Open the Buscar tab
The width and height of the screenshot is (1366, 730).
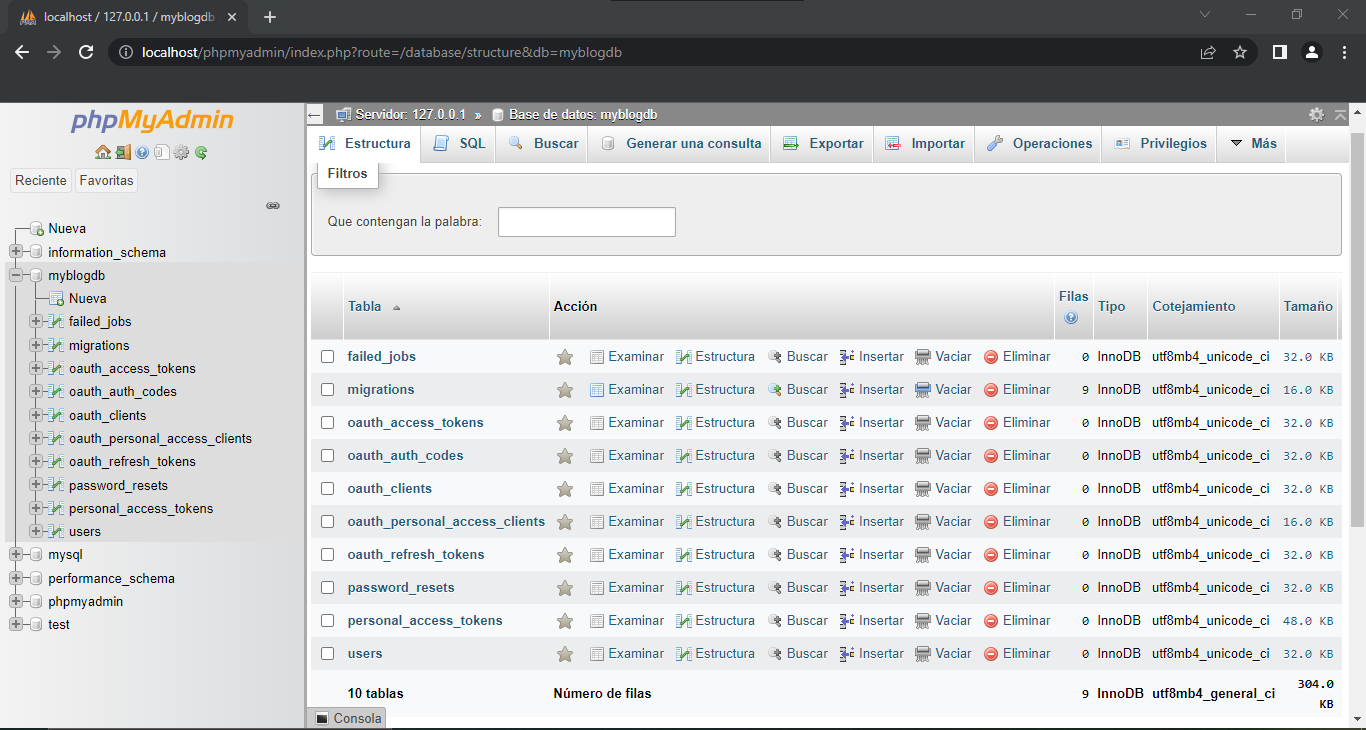pos(543,144)
